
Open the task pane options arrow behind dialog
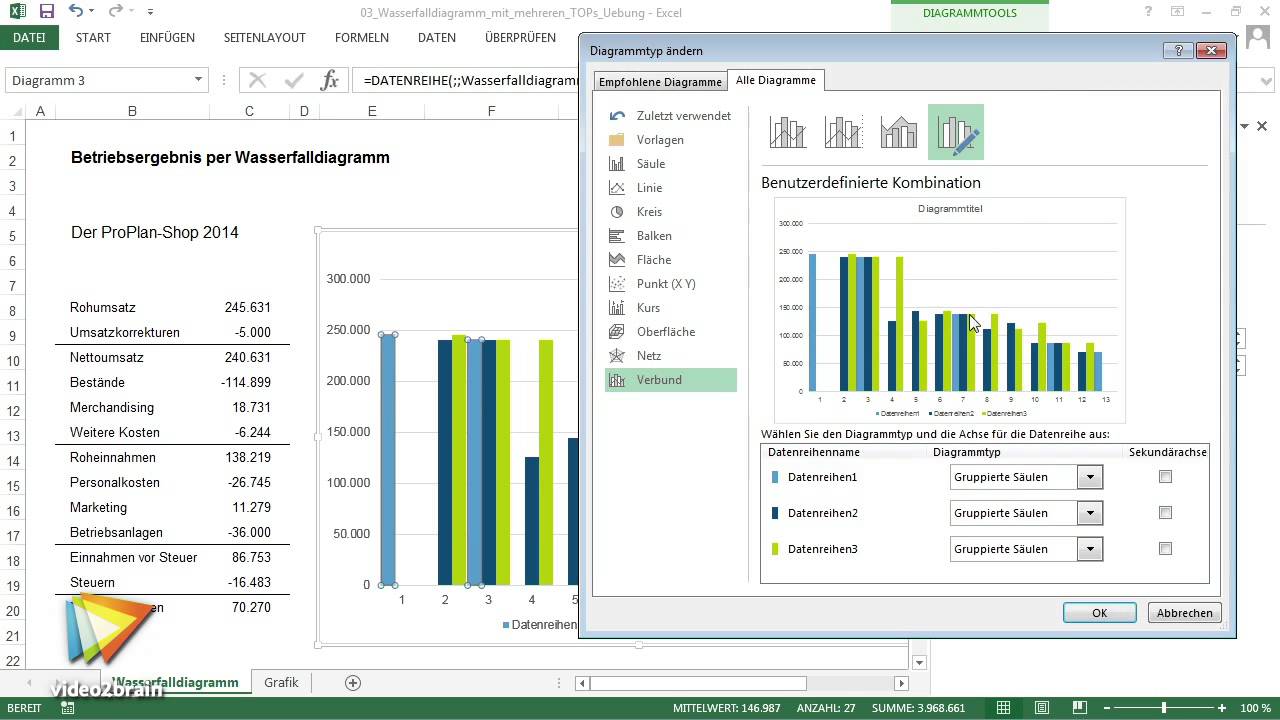tap(1246, 127)
